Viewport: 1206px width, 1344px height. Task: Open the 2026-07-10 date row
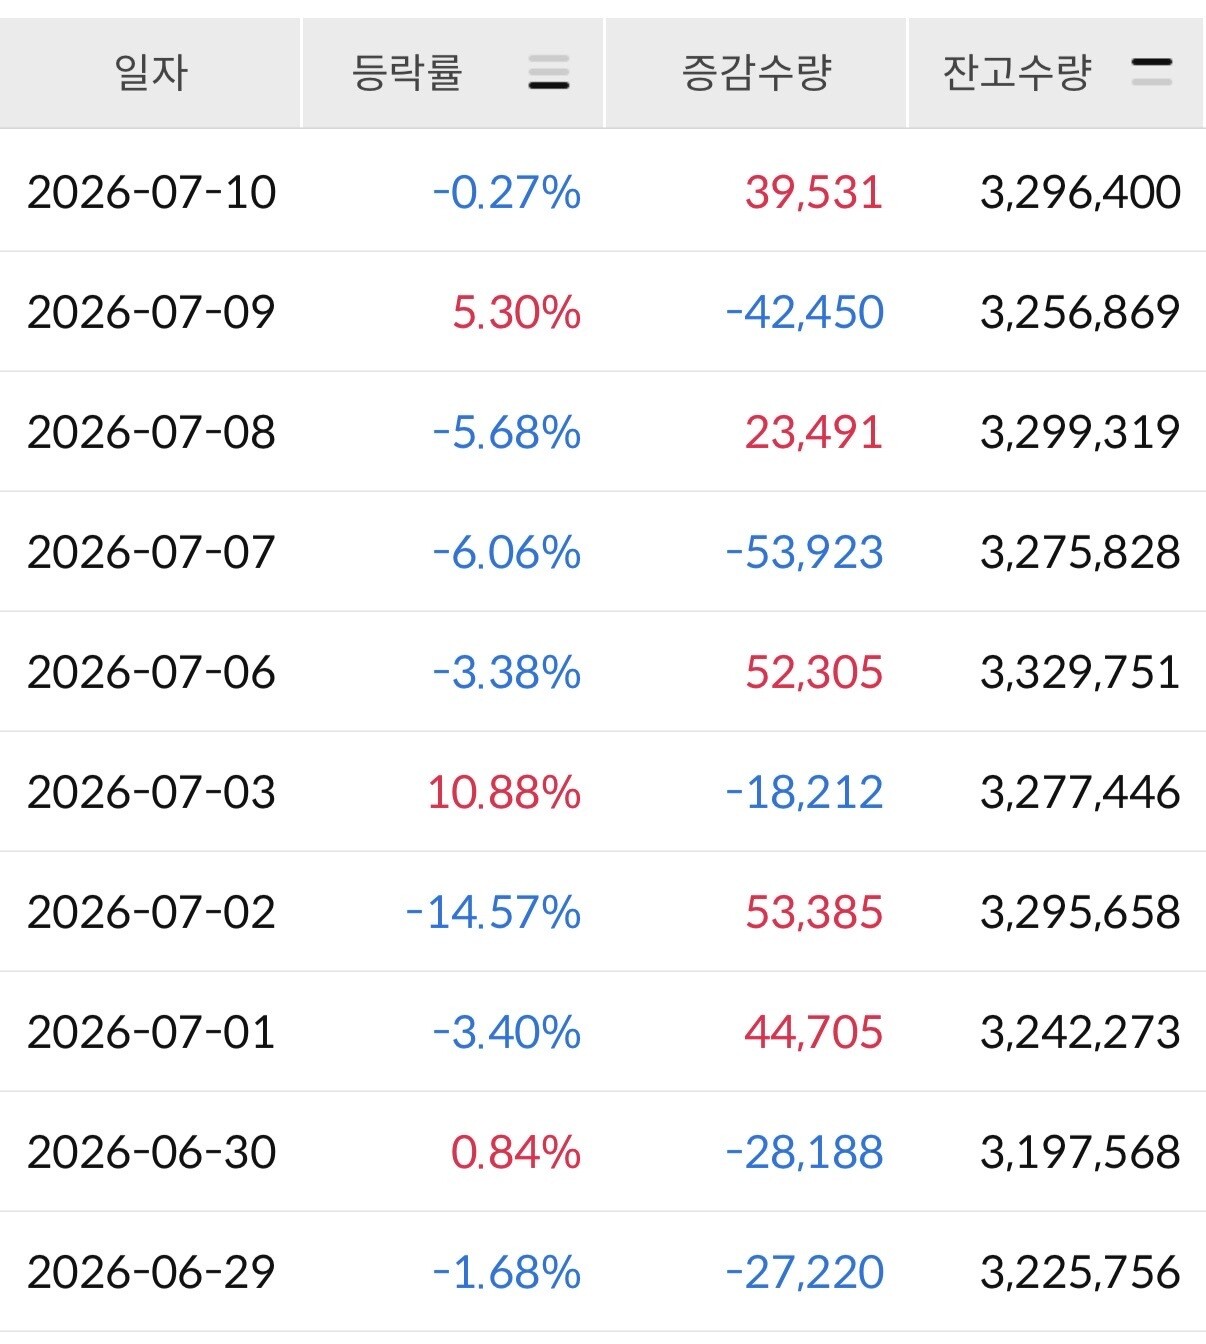tap(603, 191)
